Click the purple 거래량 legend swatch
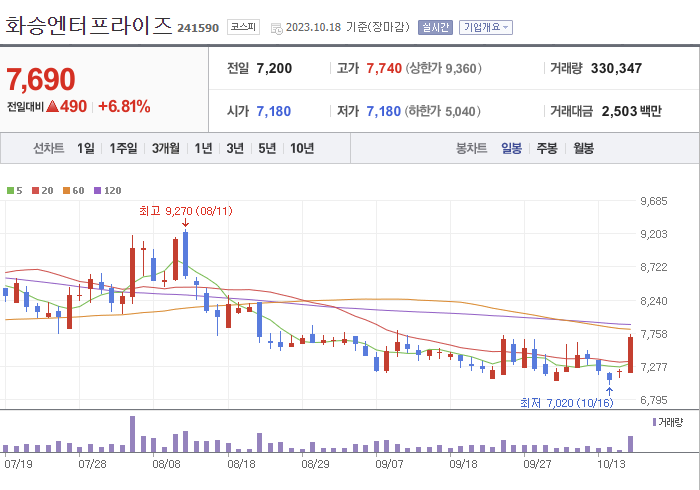Viewport: 700px width, 490px height. pos(654,422)
